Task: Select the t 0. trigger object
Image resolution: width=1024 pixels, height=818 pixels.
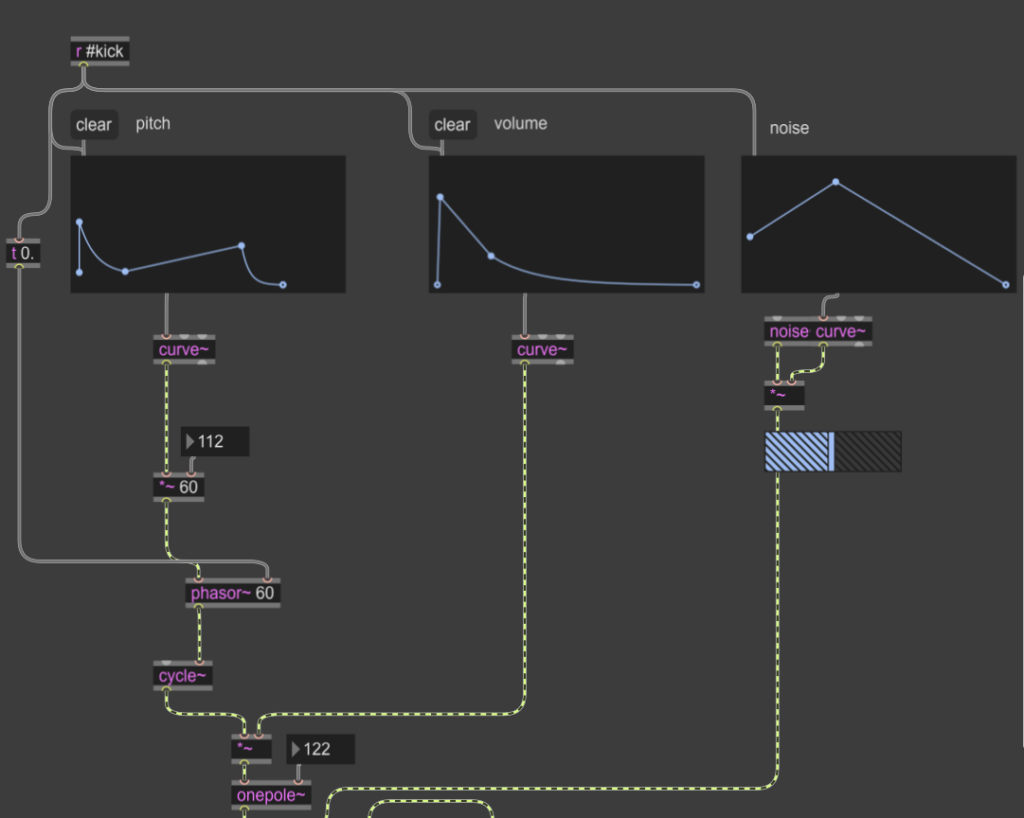Action: click(x=23, y=254)
